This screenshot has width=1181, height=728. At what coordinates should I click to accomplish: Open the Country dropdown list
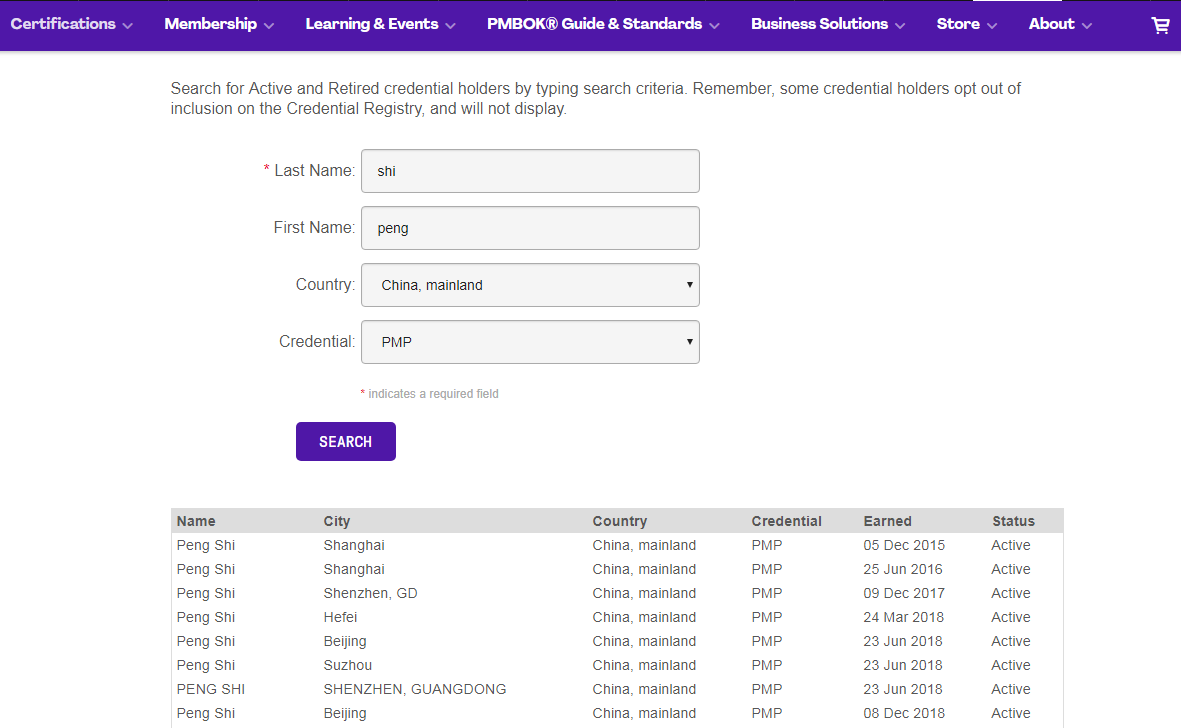tap(530, 285)
